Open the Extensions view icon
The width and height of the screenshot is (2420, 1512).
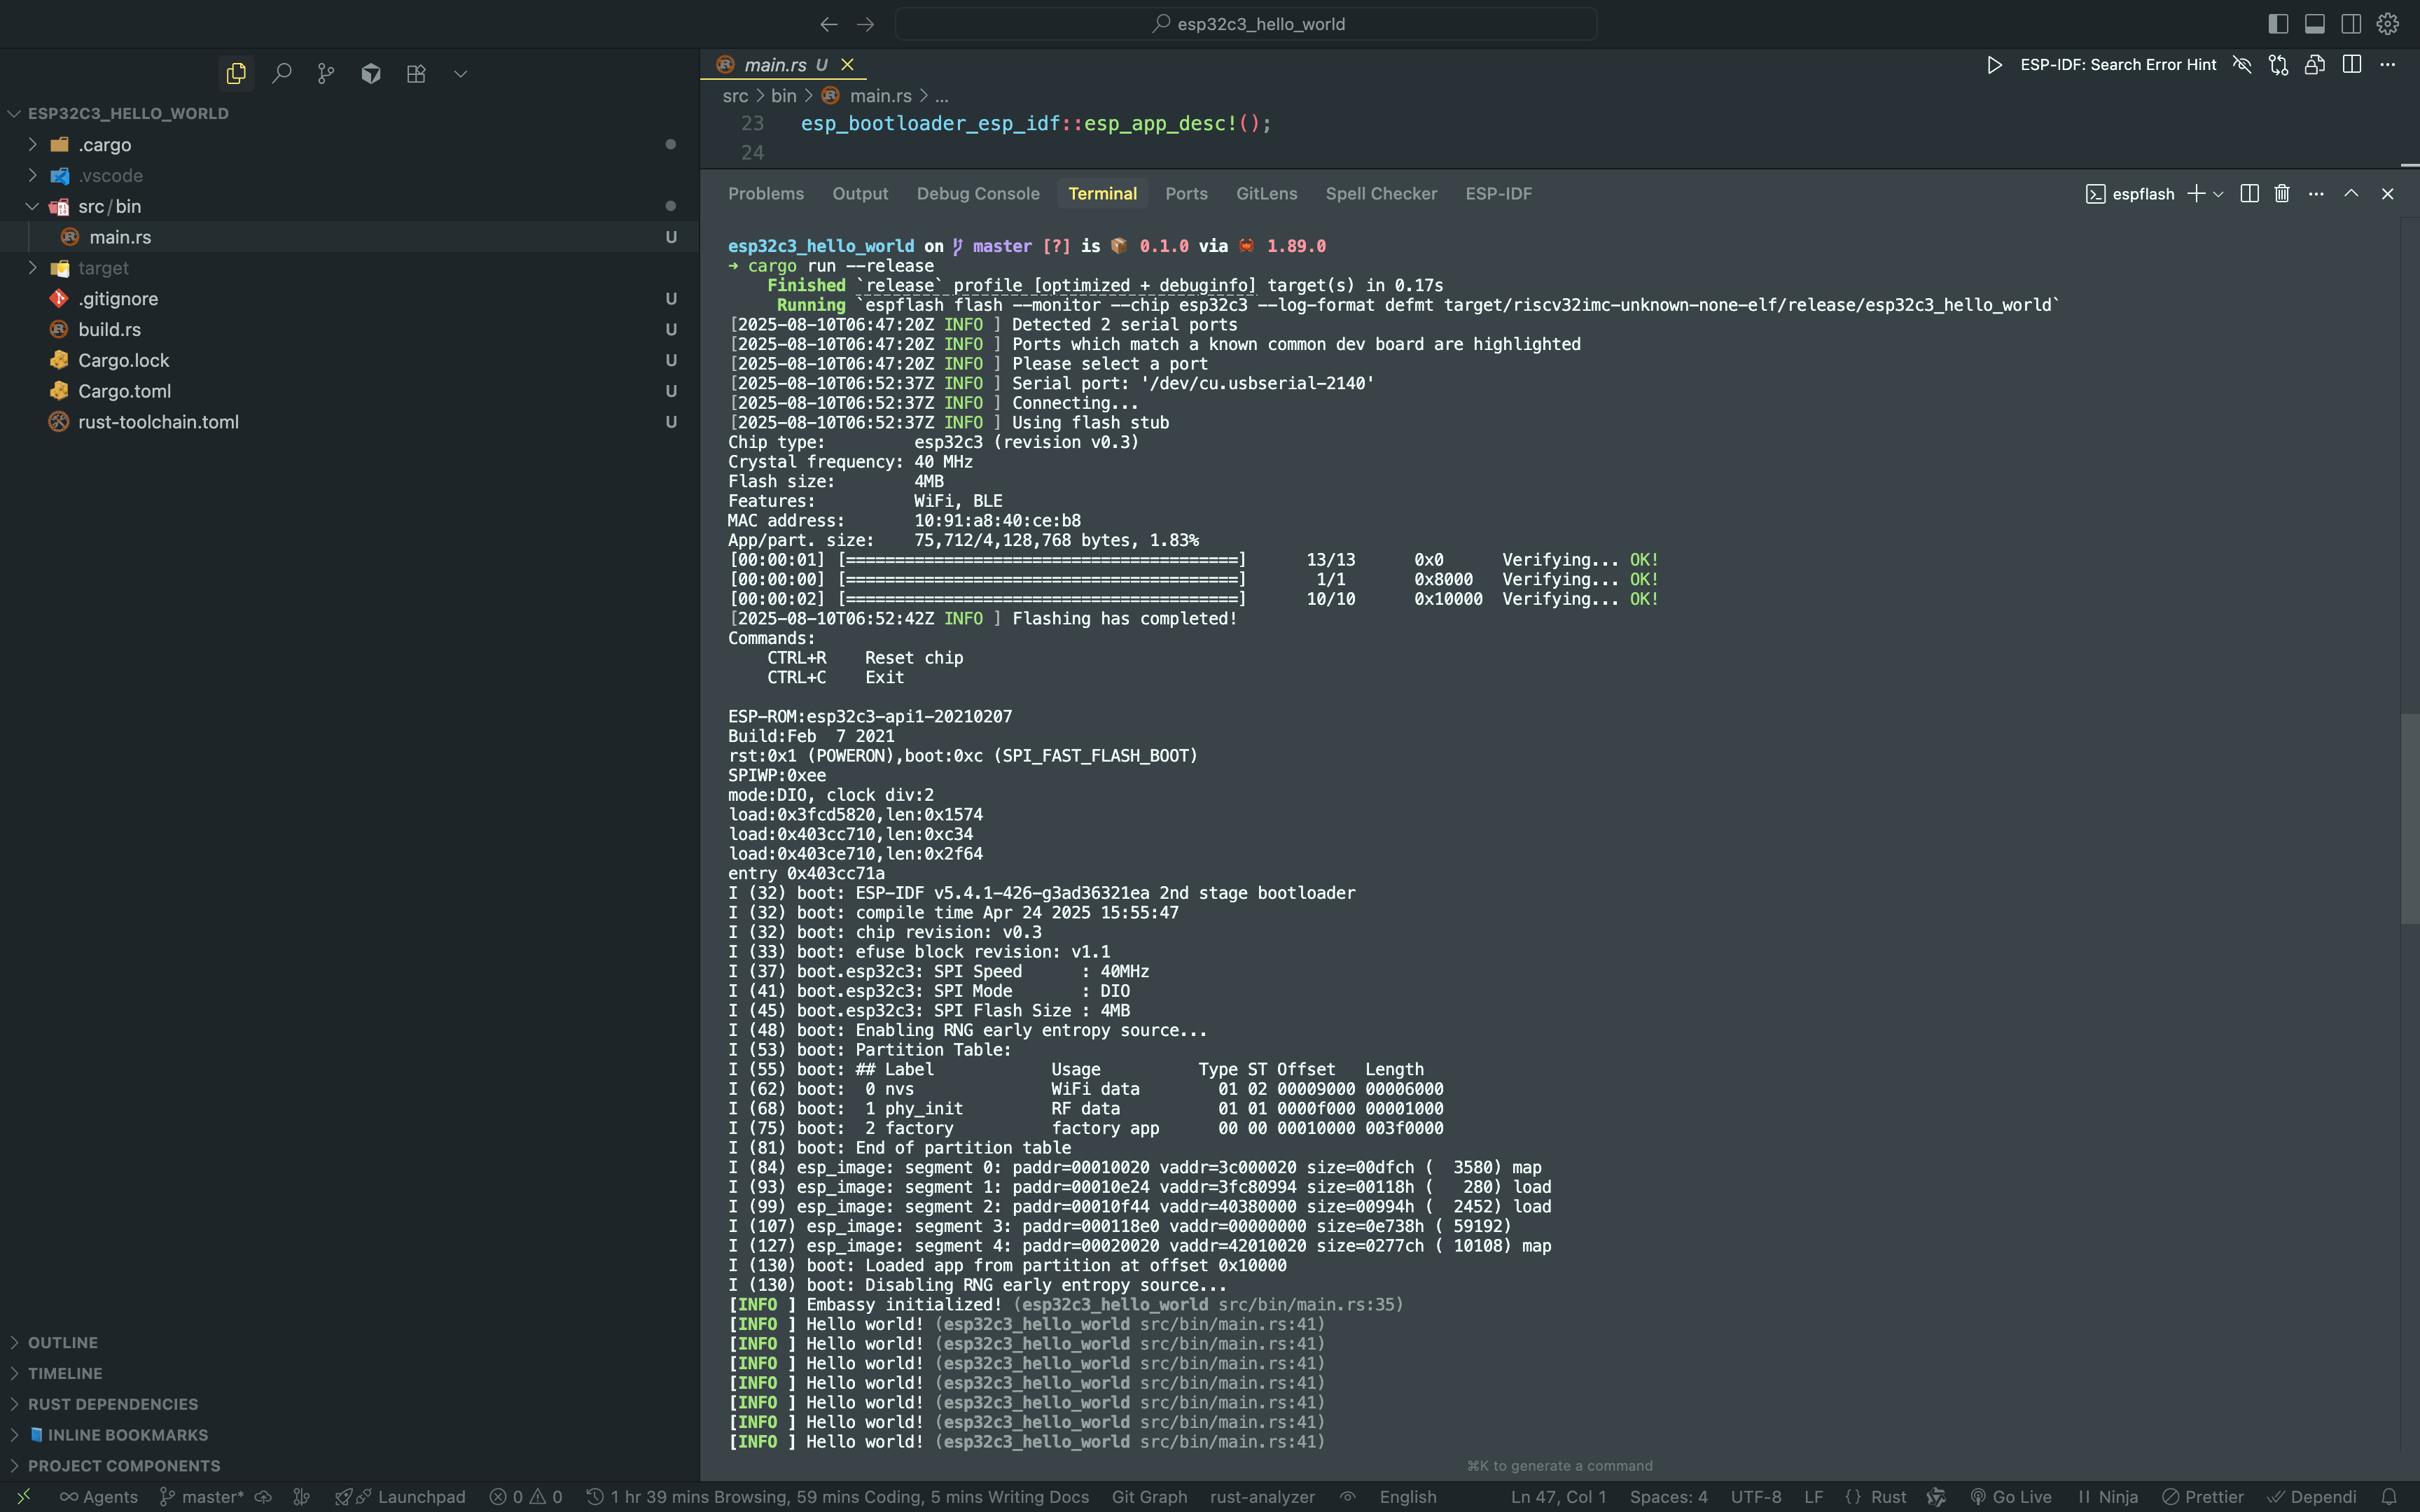click(416, 73)
